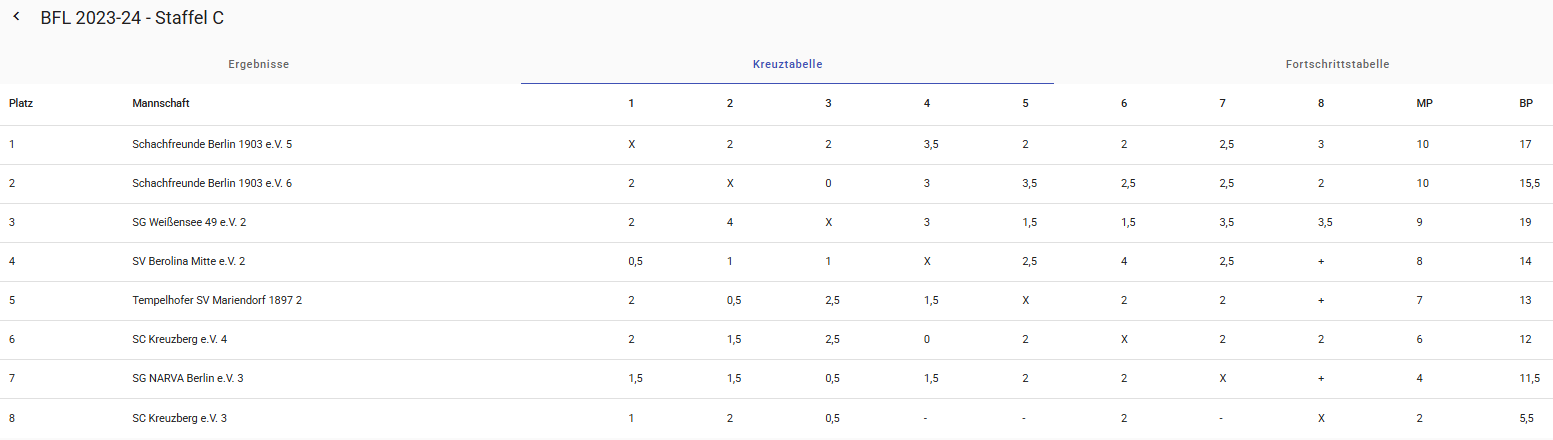Switch to the Ergebnisse tab
Screen dimensions: 1553x440
point(258,64)
